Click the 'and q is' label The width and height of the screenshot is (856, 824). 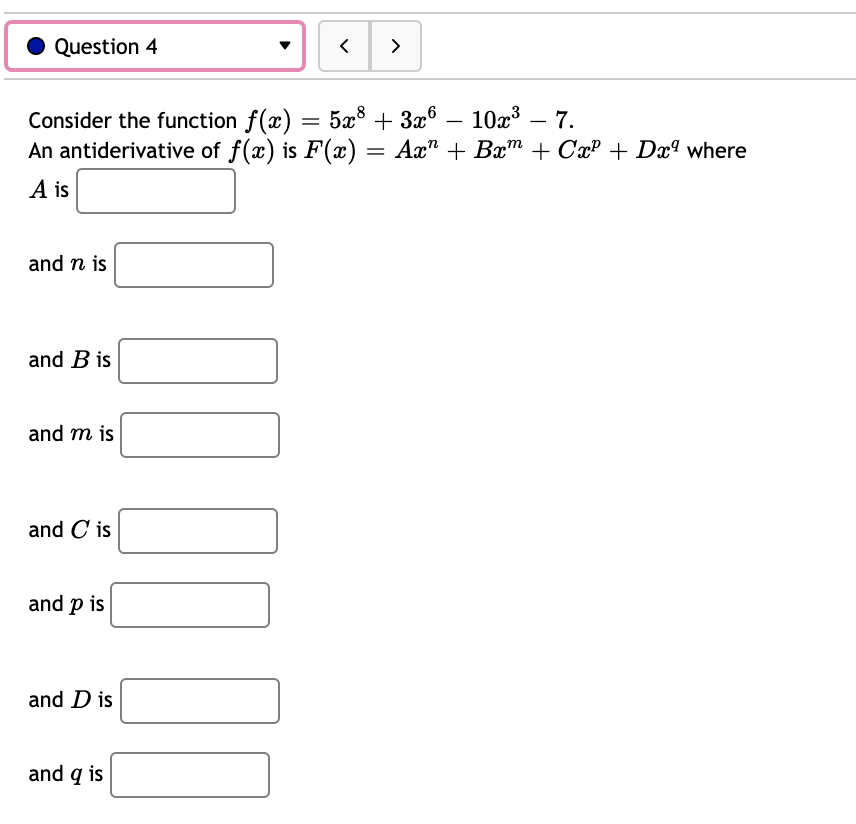[x=66, y=774]
